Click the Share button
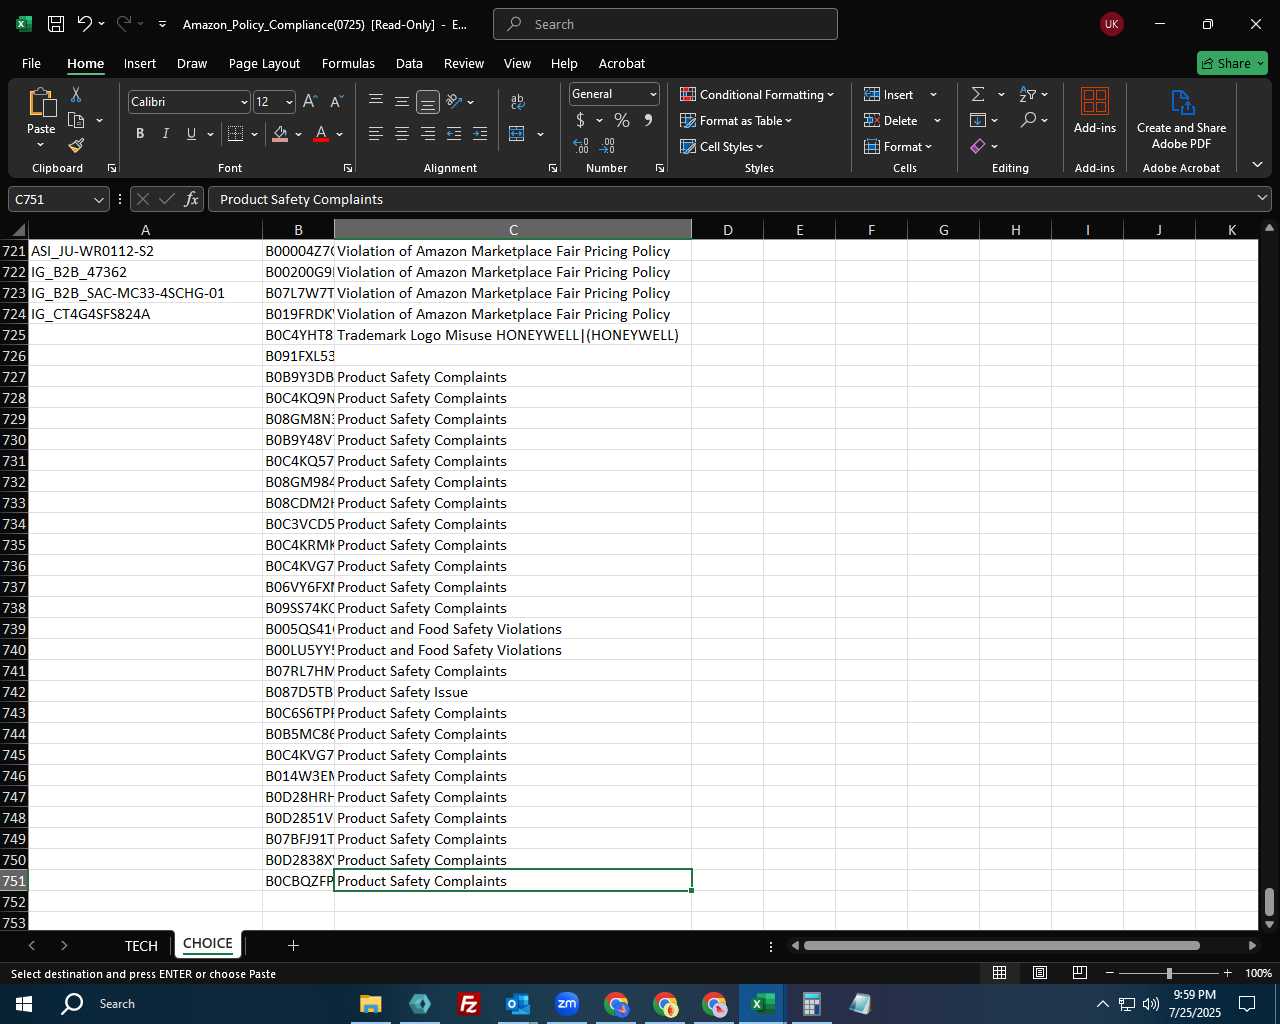 pos(1232,63)
